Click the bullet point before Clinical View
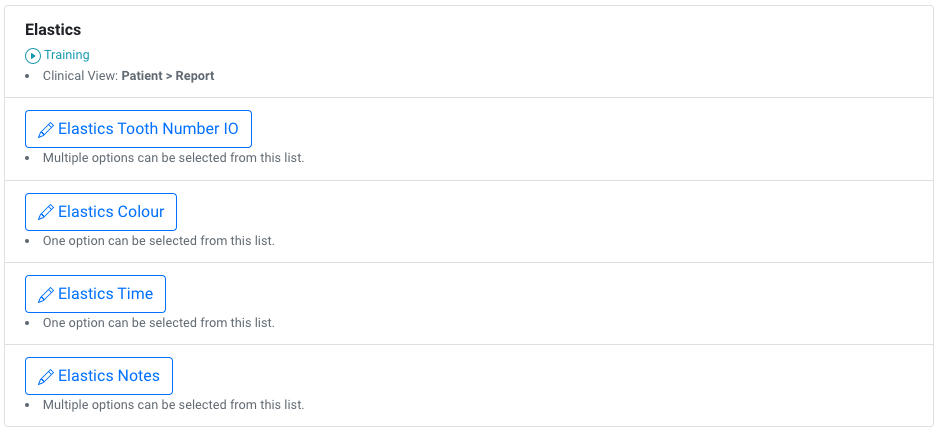Viewport: 942px width, 433px height. 27,77
